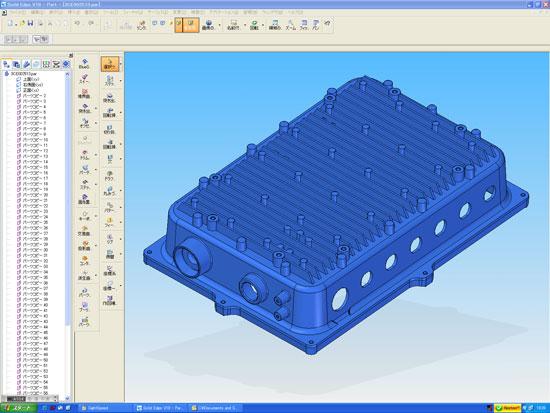Select the 投影曲線 project curve tool
Image resolution: width=550 pixels, height=413 pixels.
(x=85, y=245)
